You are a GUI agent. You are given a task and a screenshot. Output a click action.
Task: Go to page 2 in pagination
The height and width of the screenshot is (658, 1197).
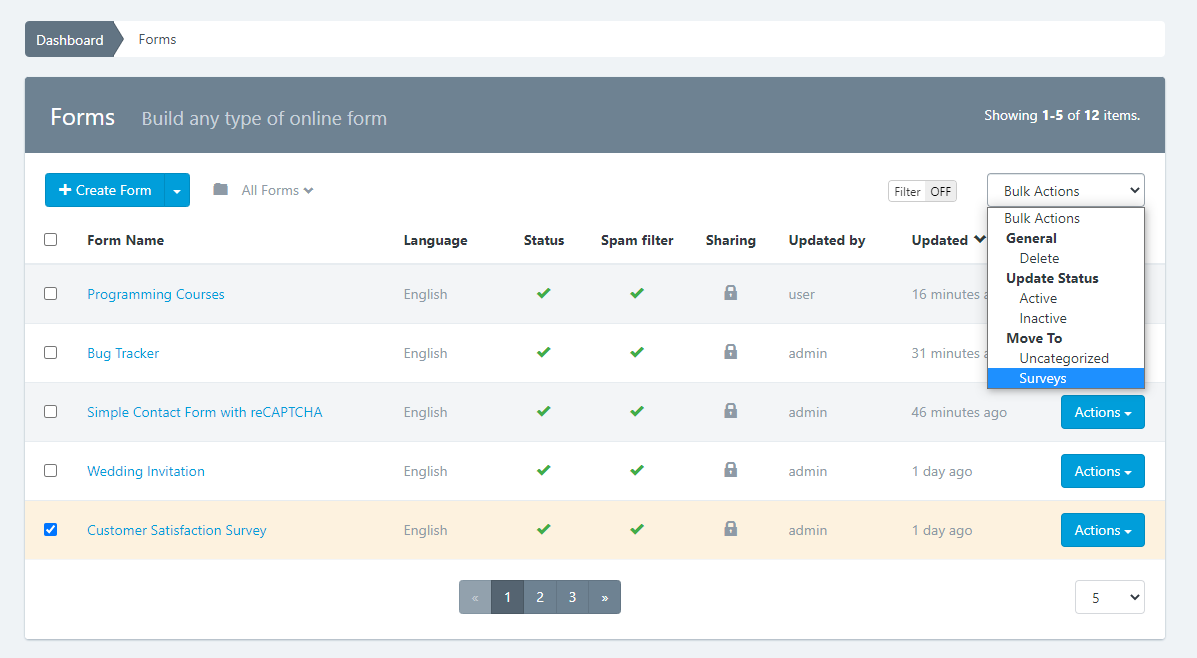(540, 597)
